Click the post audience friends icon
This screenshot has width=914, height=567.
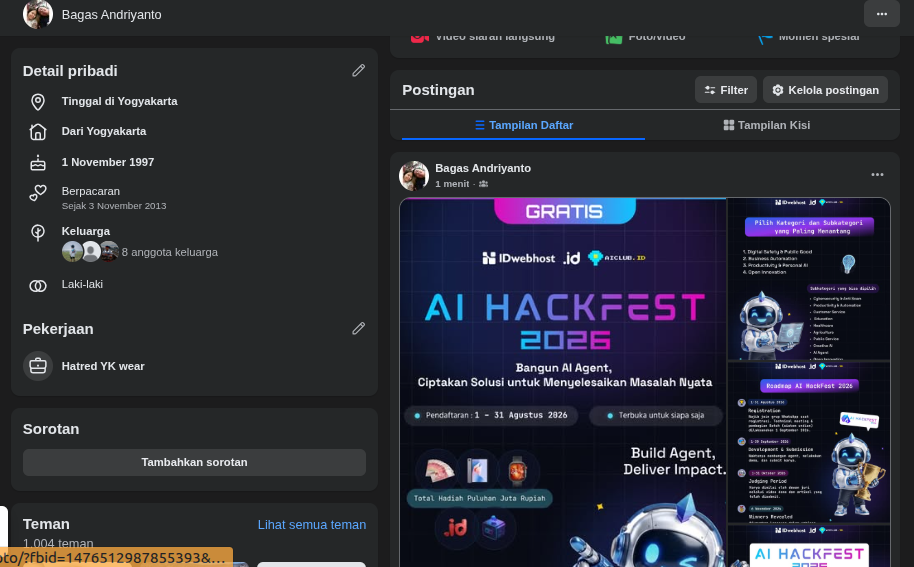click(483, 184)
